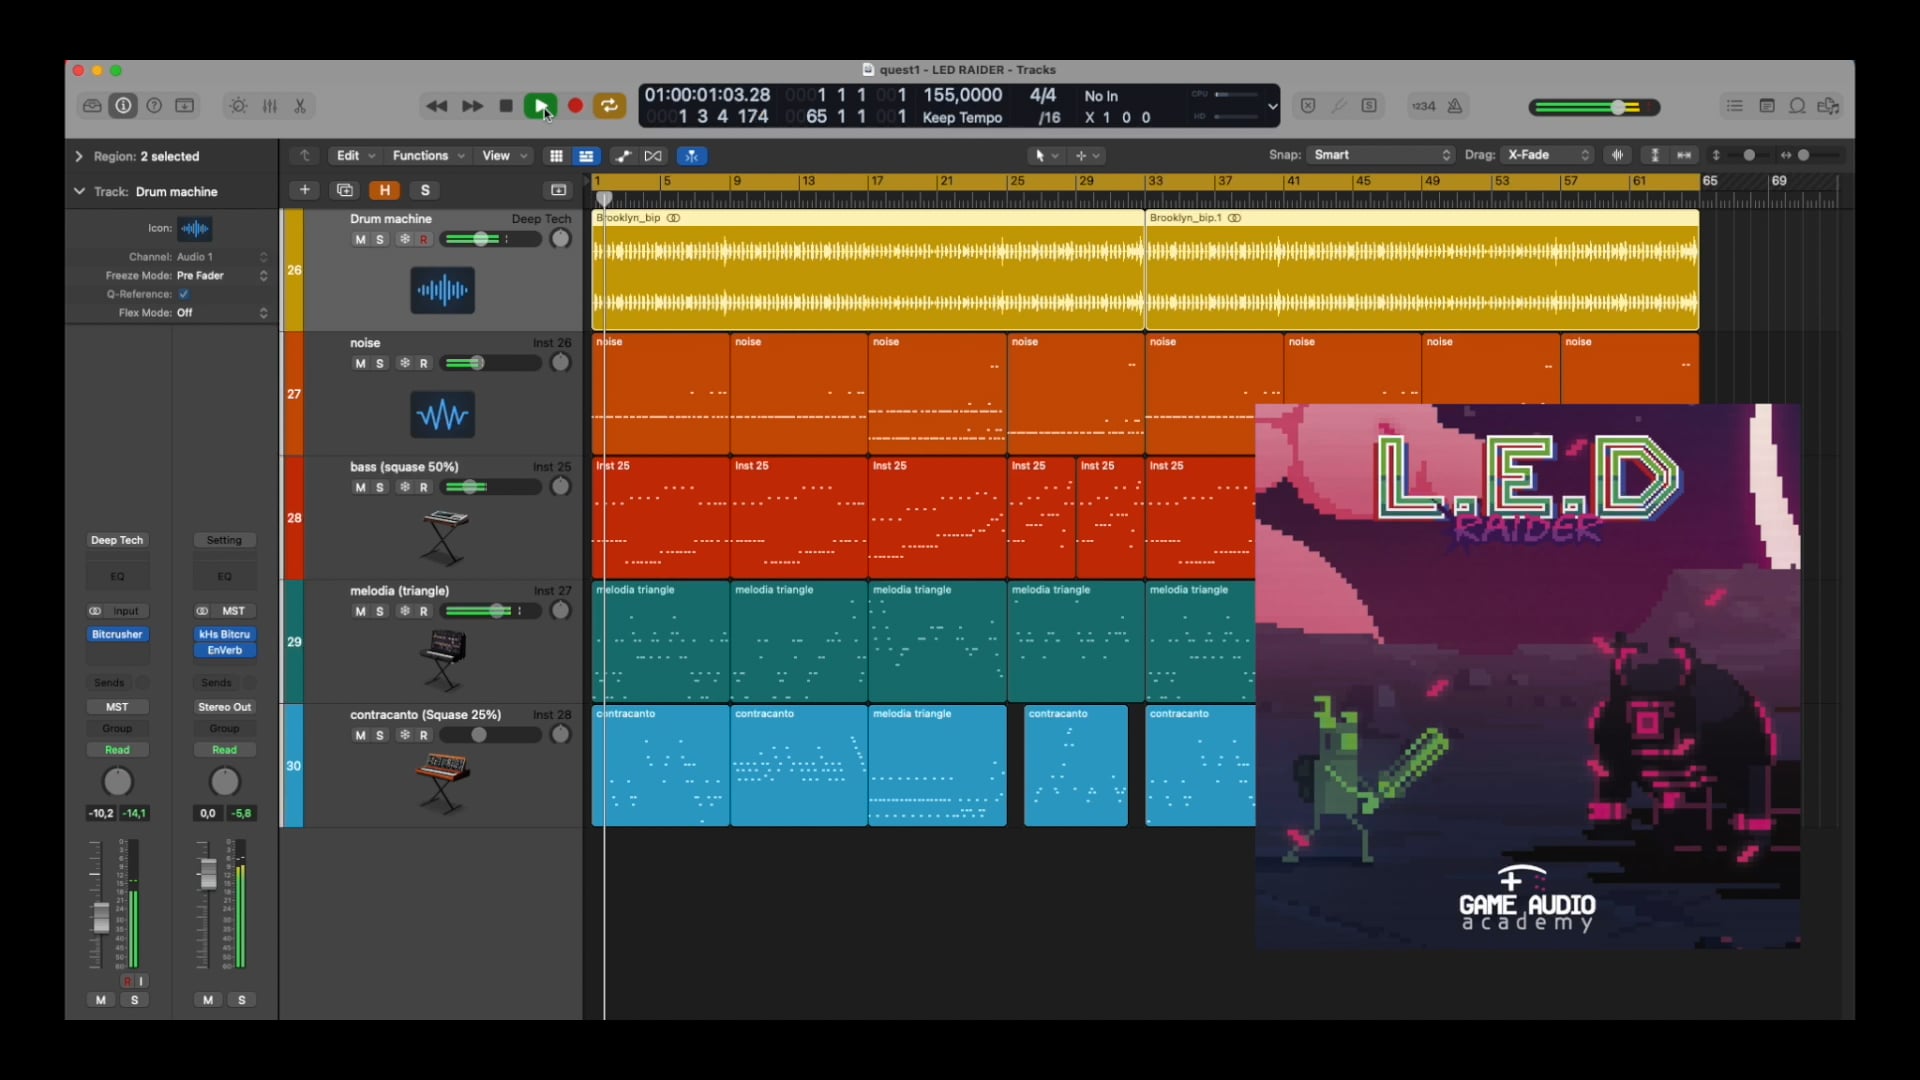Screen dimensions: 1920x1080
Task: Click the Record button in transport
Action: pyautogui.click(x=575, y=106)
